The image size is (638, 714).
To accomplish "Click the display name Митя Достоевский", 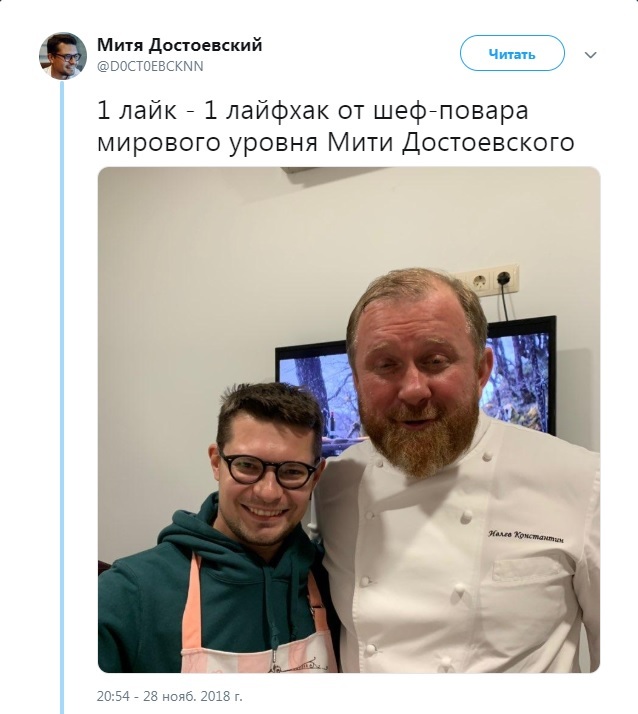I will 179,45.
